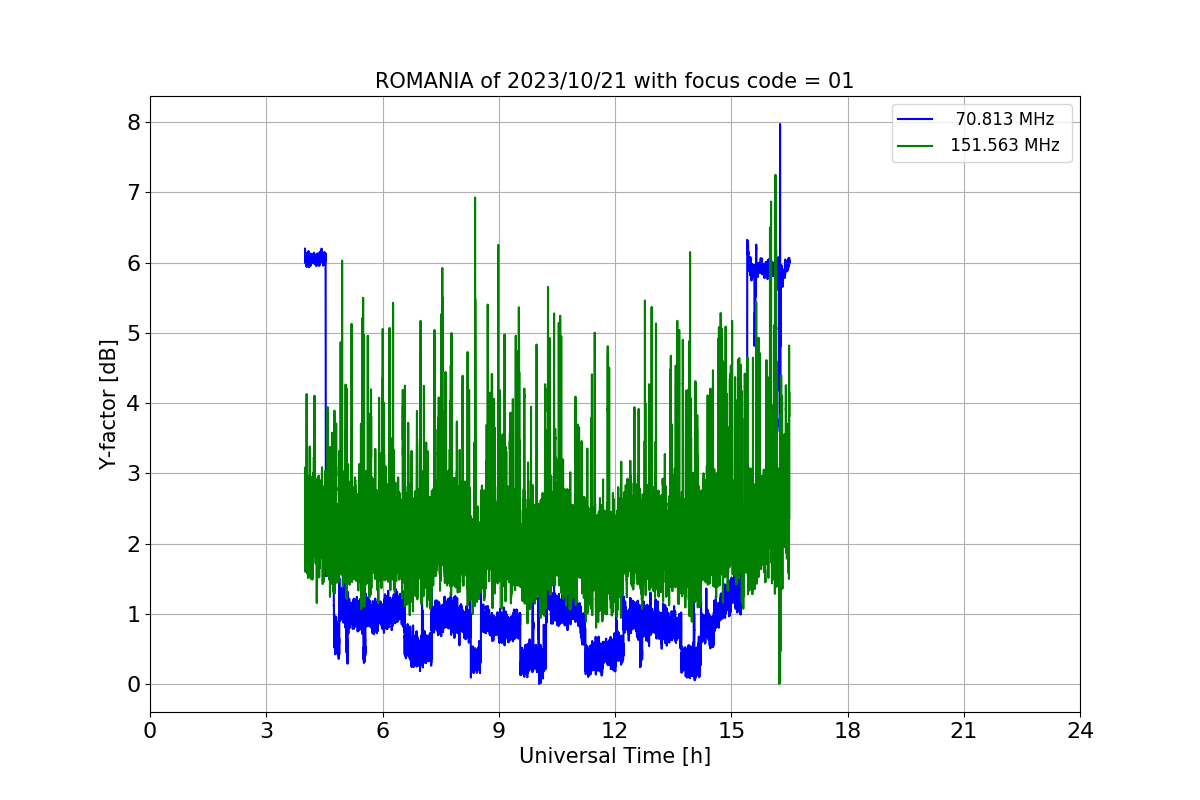Click the blue plateau at 6 dB near 4h

(315, 258)
